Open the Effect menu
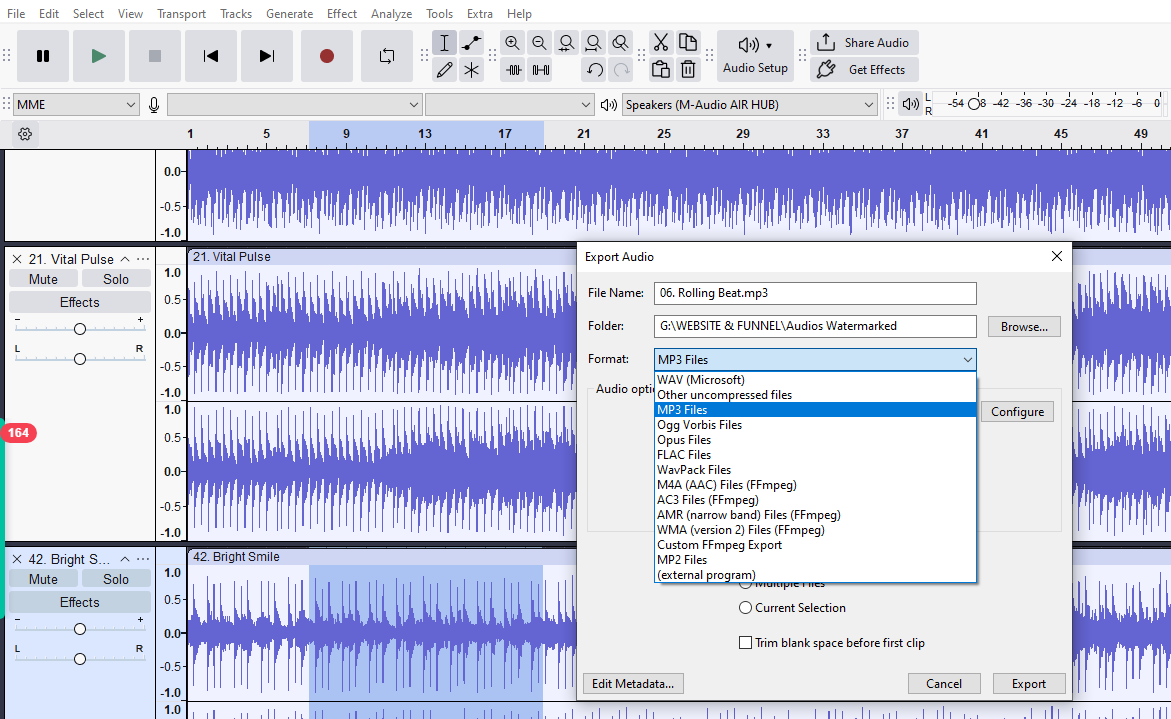Screen dimensions: 1171x719 coord(342,13)
